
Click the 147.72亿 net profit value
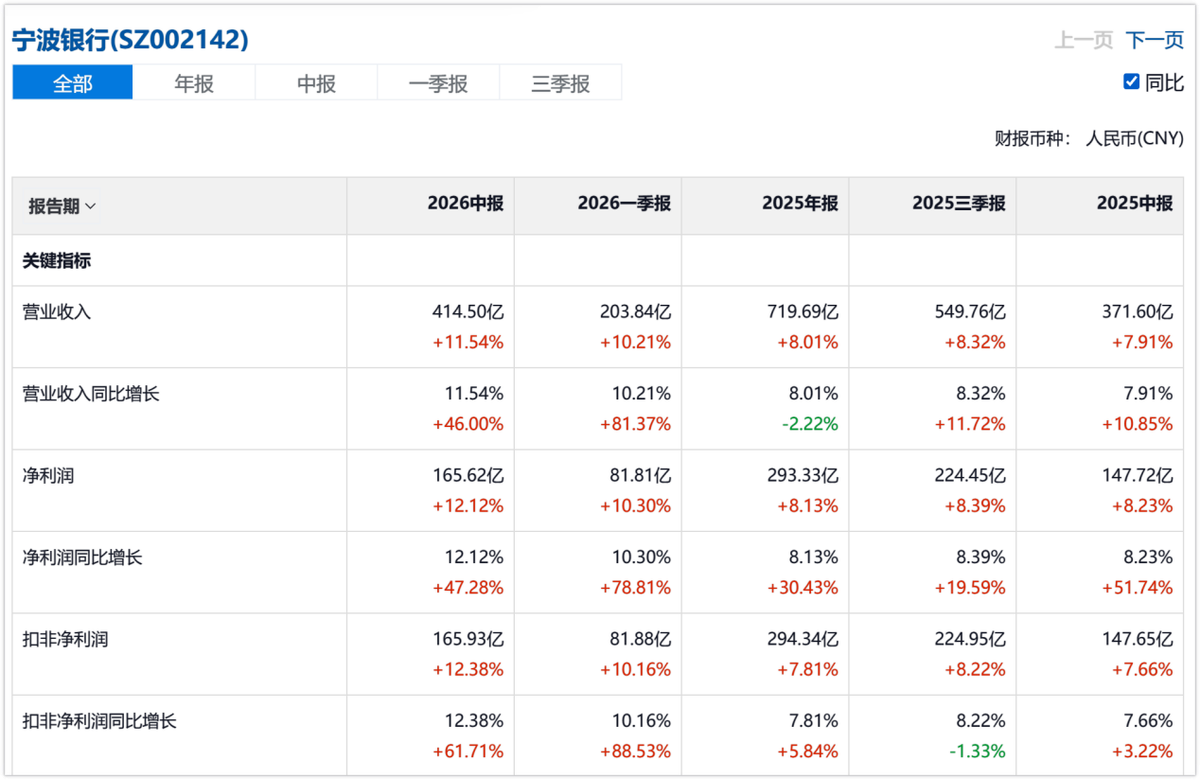tap(1138, 476)
